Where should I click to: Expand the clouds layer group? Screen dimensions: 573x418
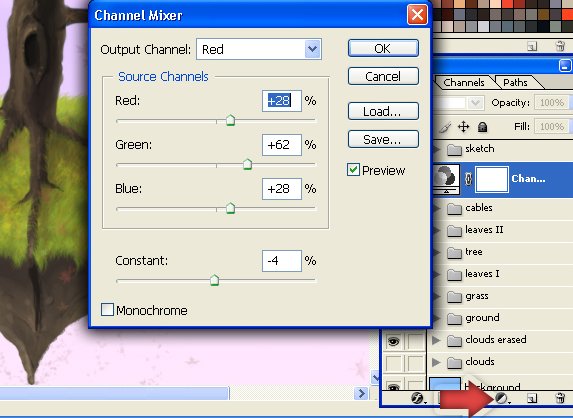pos(436,362)
